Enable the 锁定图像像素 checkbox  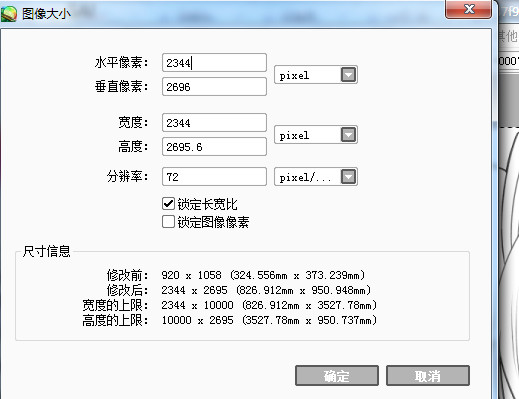tap(168, 222)
